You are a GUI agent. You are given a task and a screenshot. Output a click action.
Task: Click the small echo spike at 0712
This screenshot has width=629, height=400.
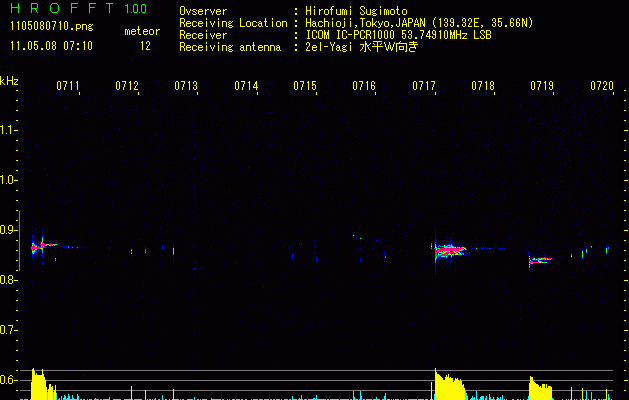tap(132, 252)
